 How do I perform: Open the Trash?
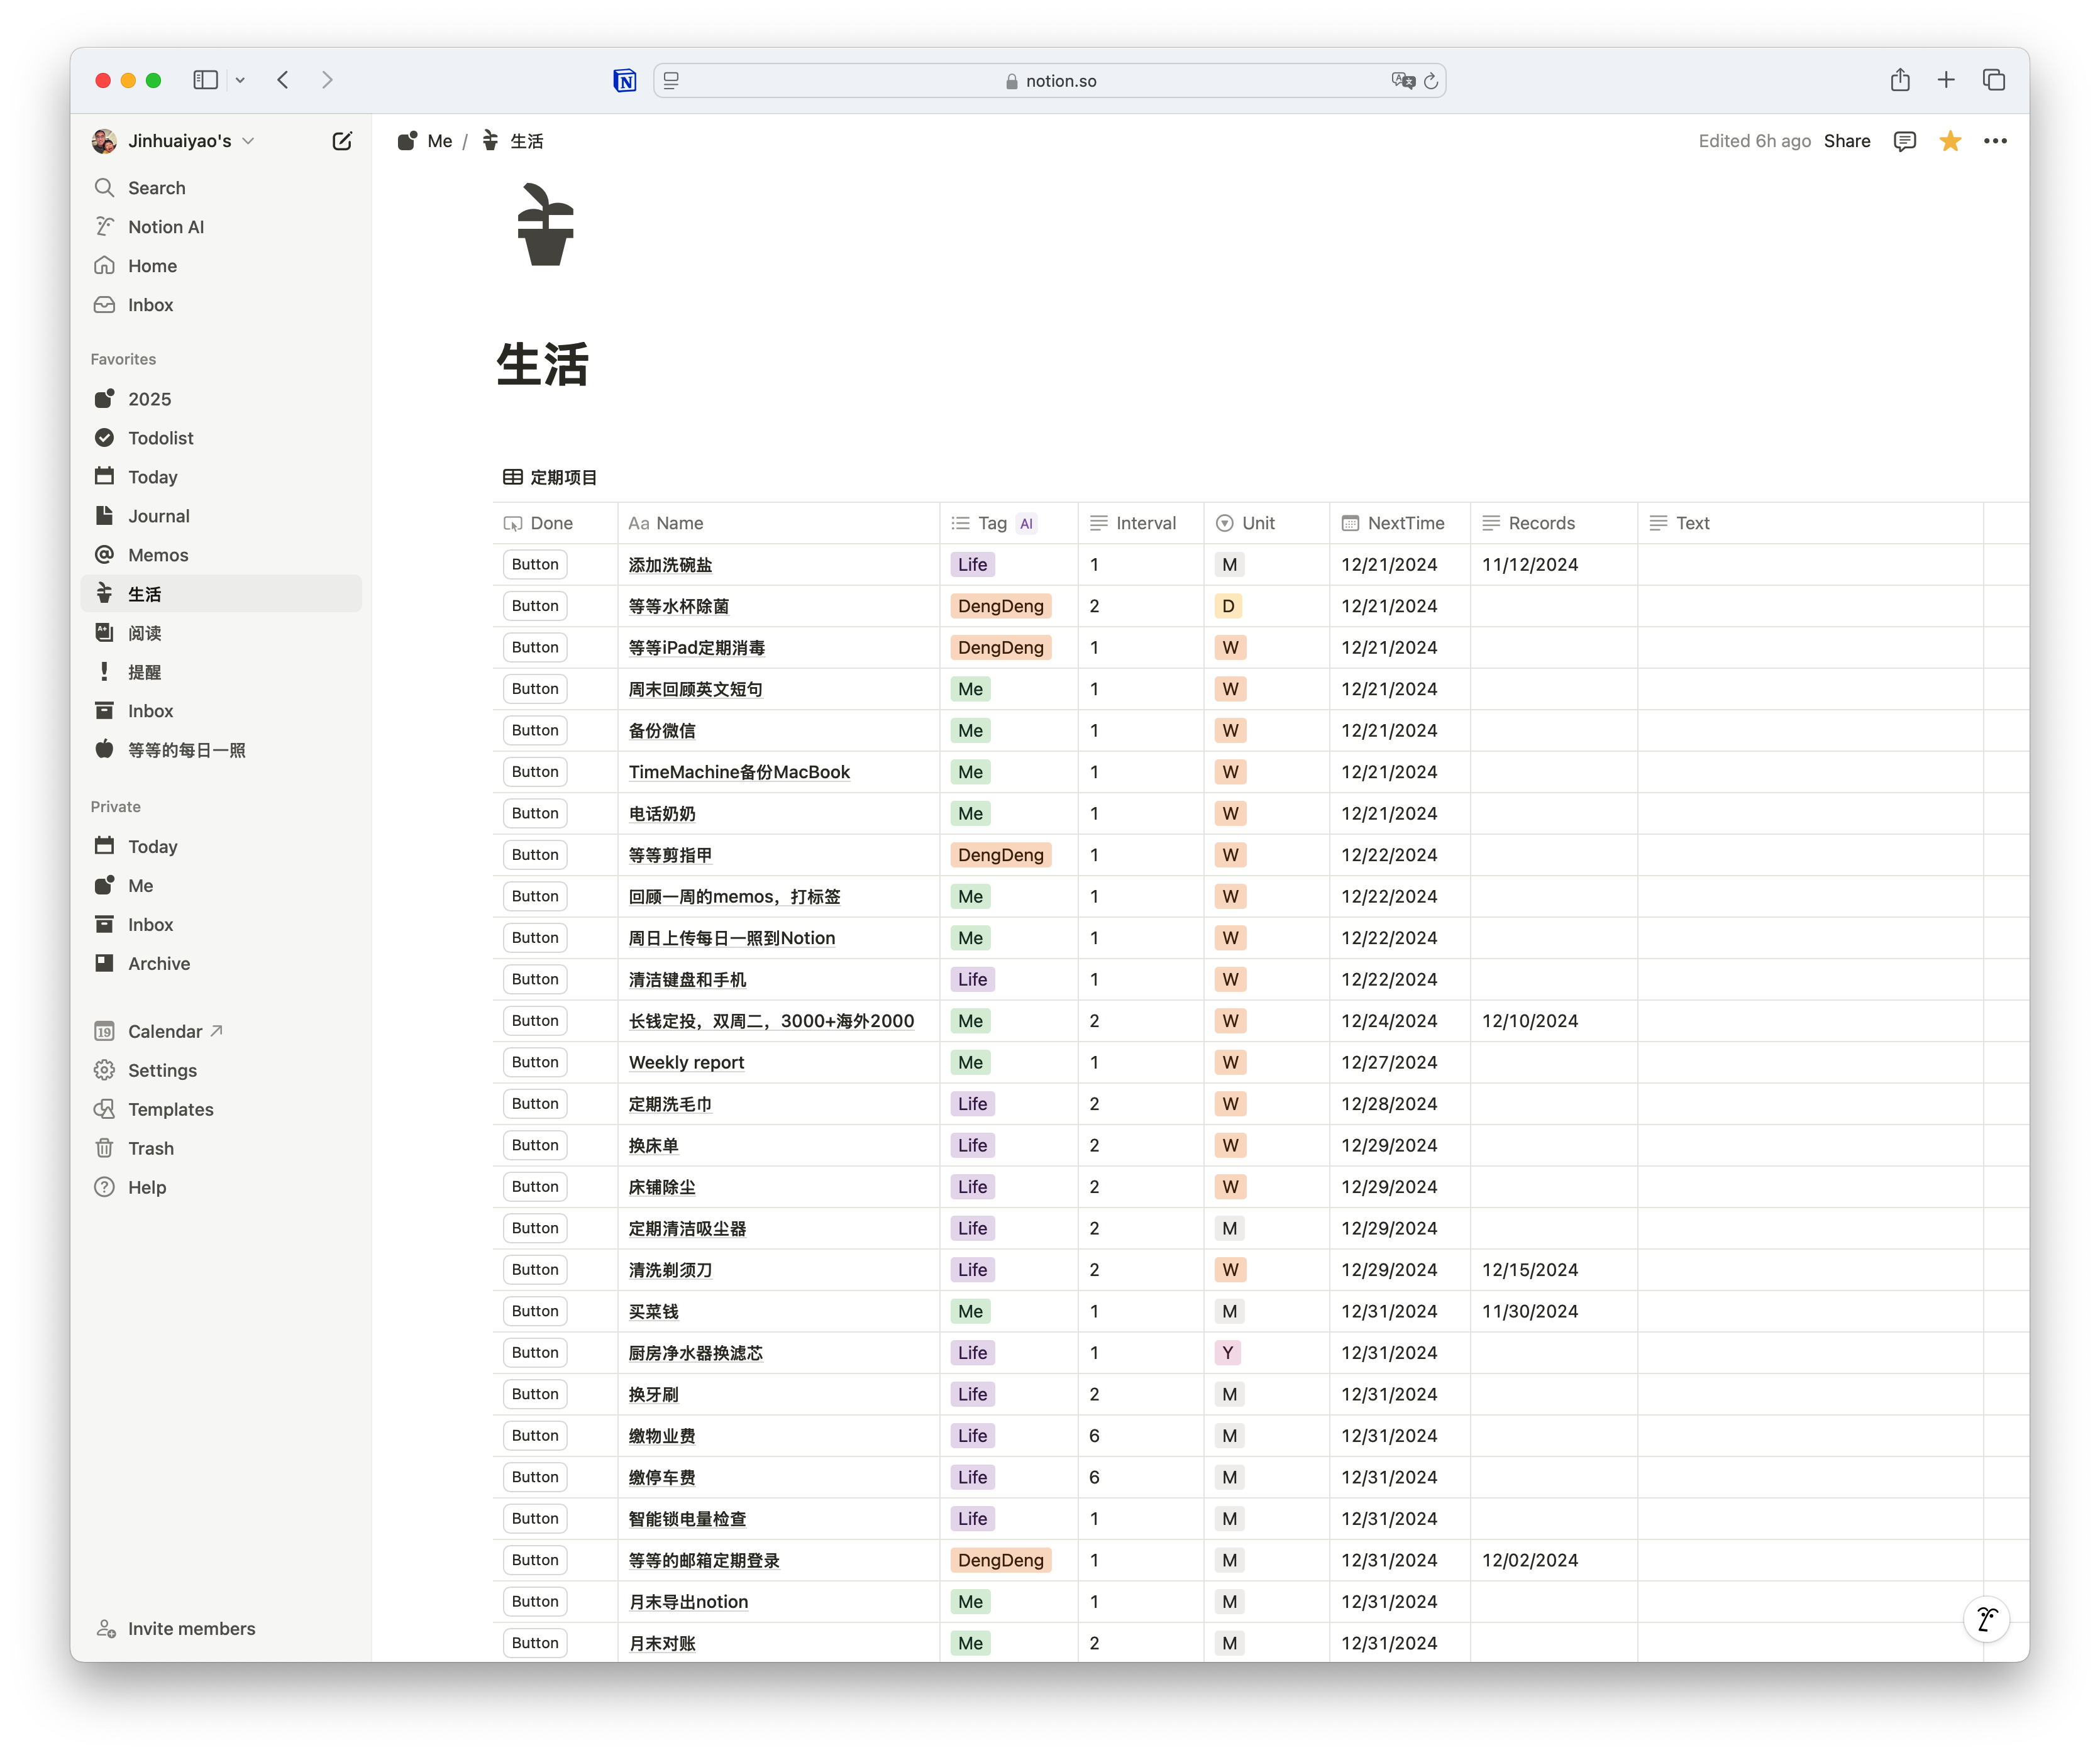point(220,1148)
